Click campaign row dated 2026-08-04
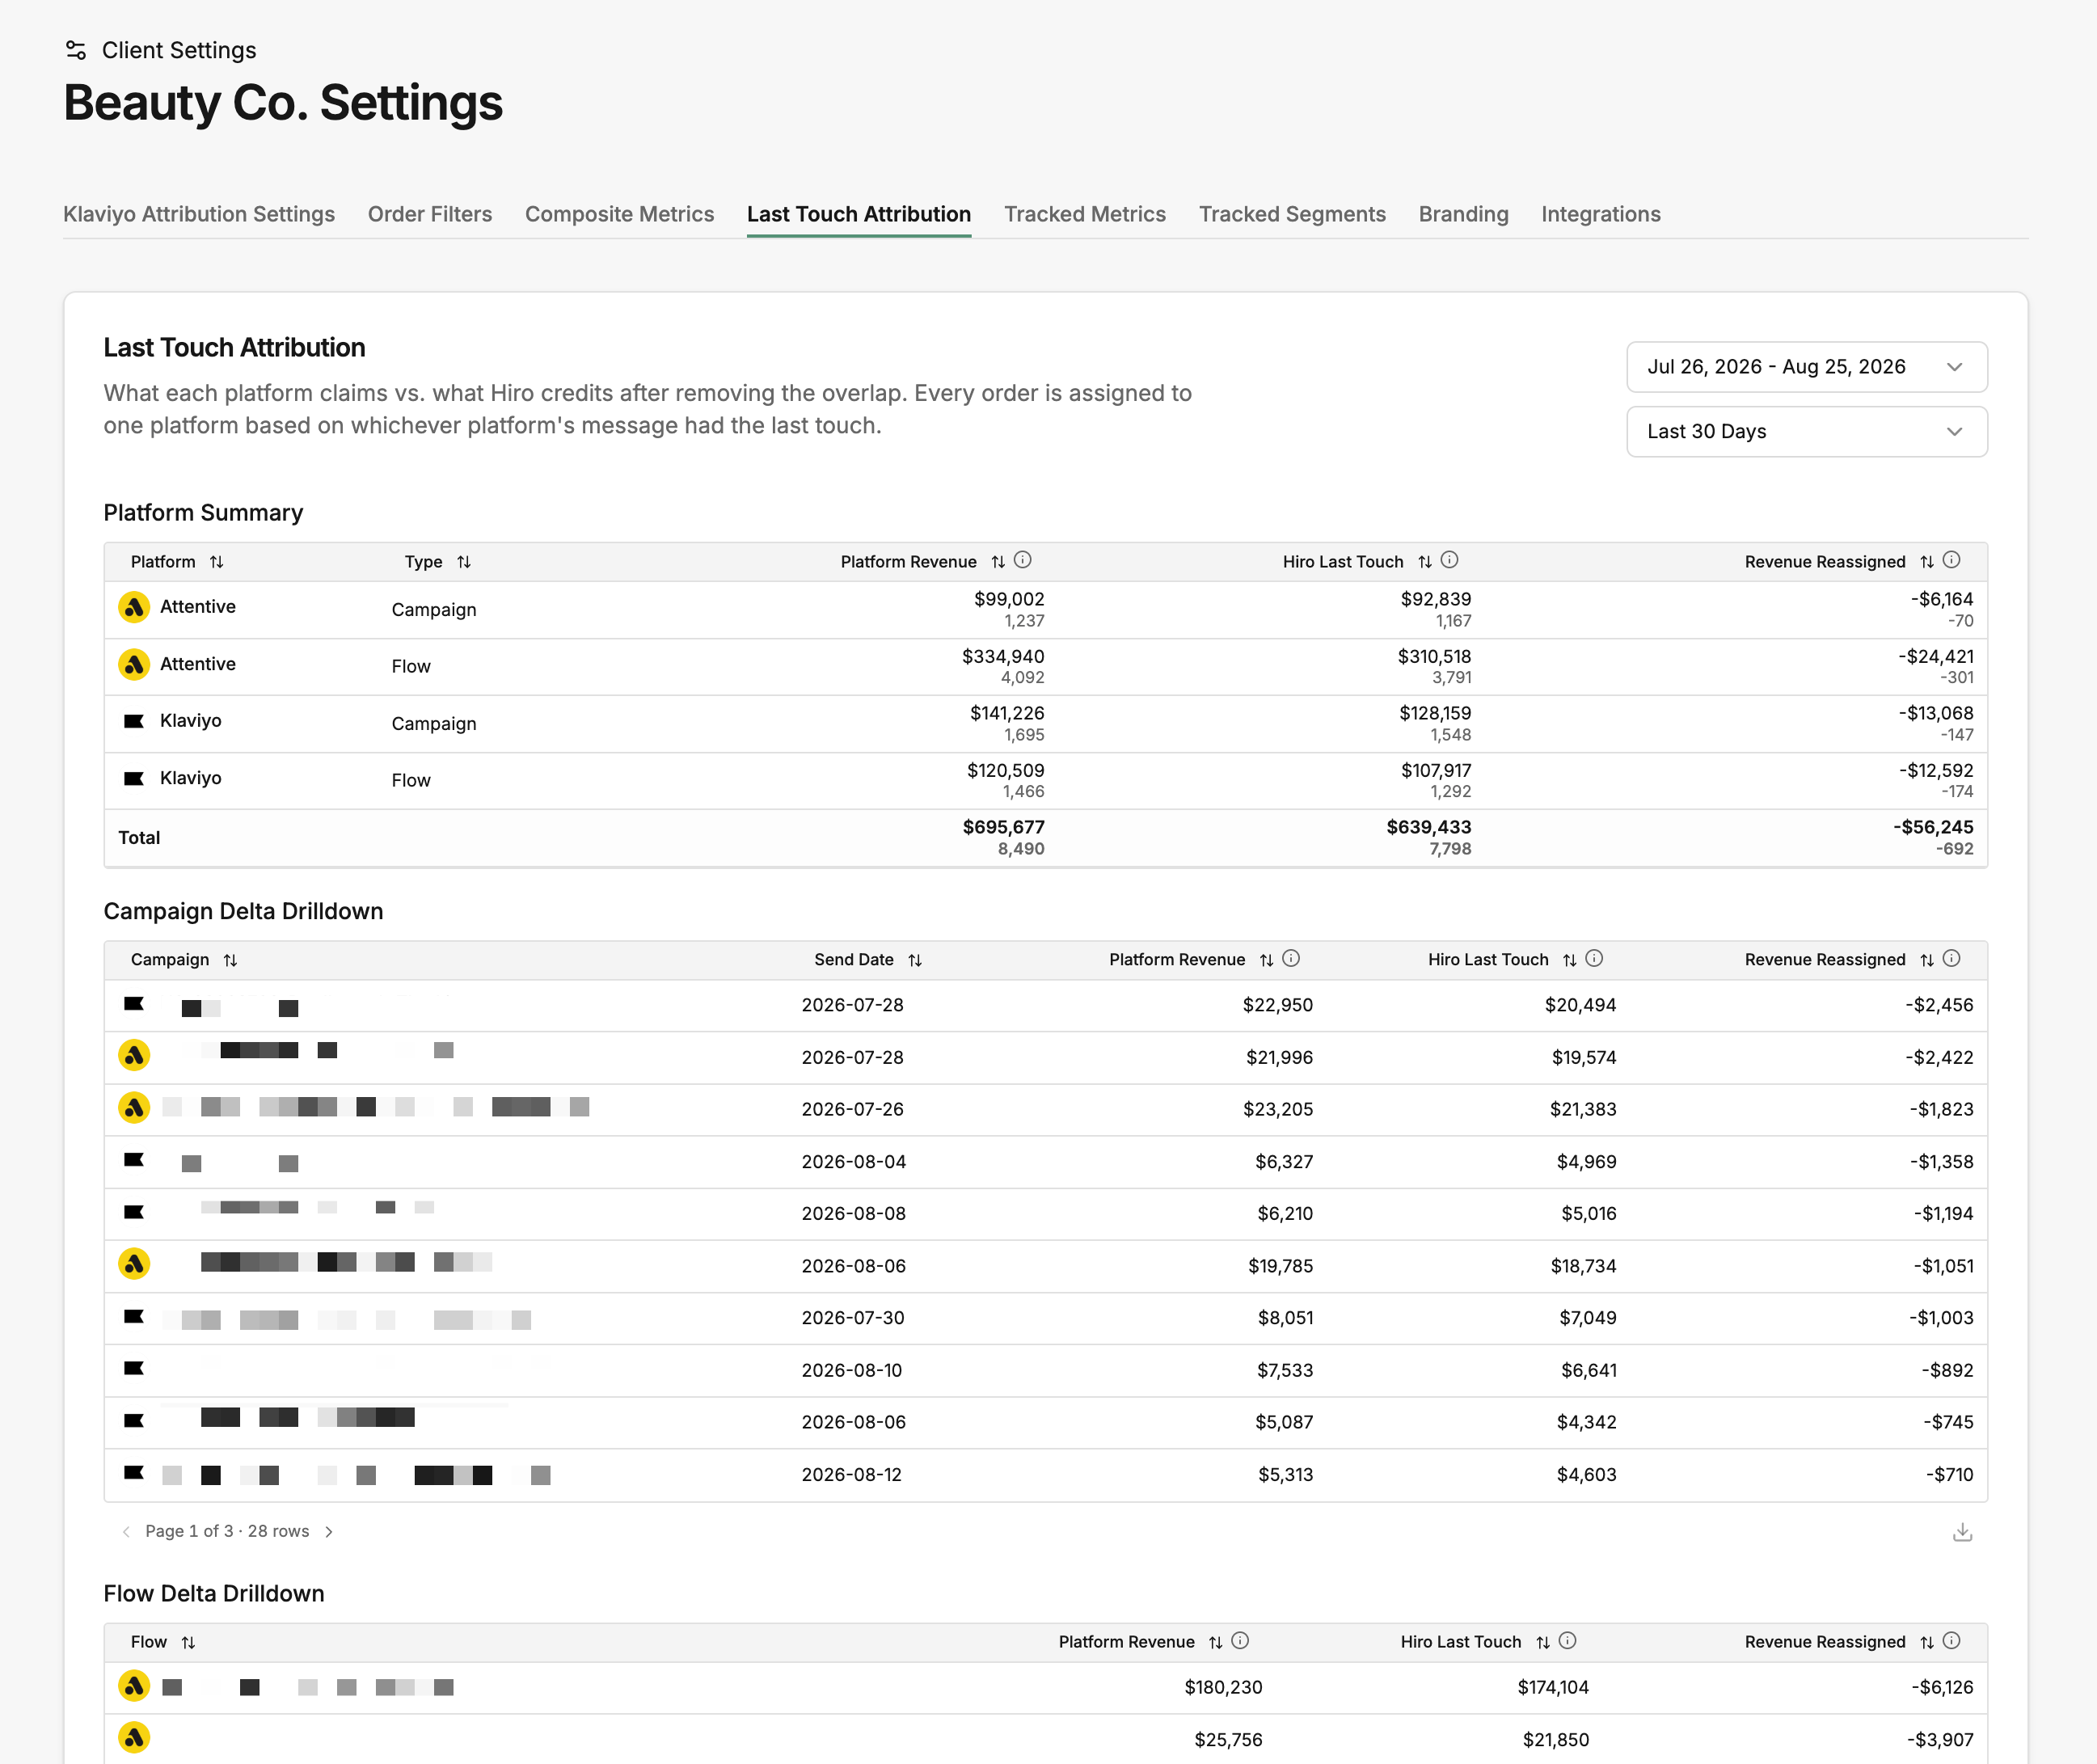2097x1764 pixels. point(1046,1162)
